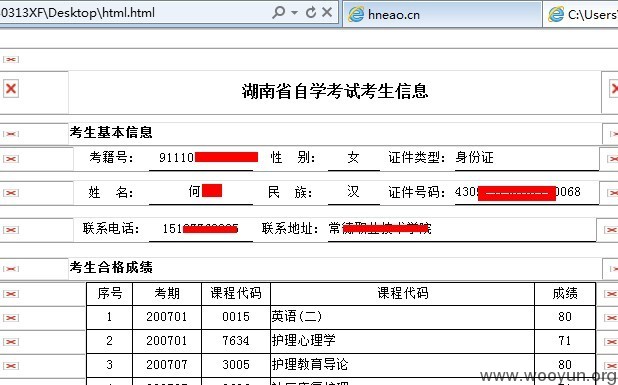The image size is (618, 385).
Task: Click the IE icon on hneao.cn tab
Action: point(356,15)
